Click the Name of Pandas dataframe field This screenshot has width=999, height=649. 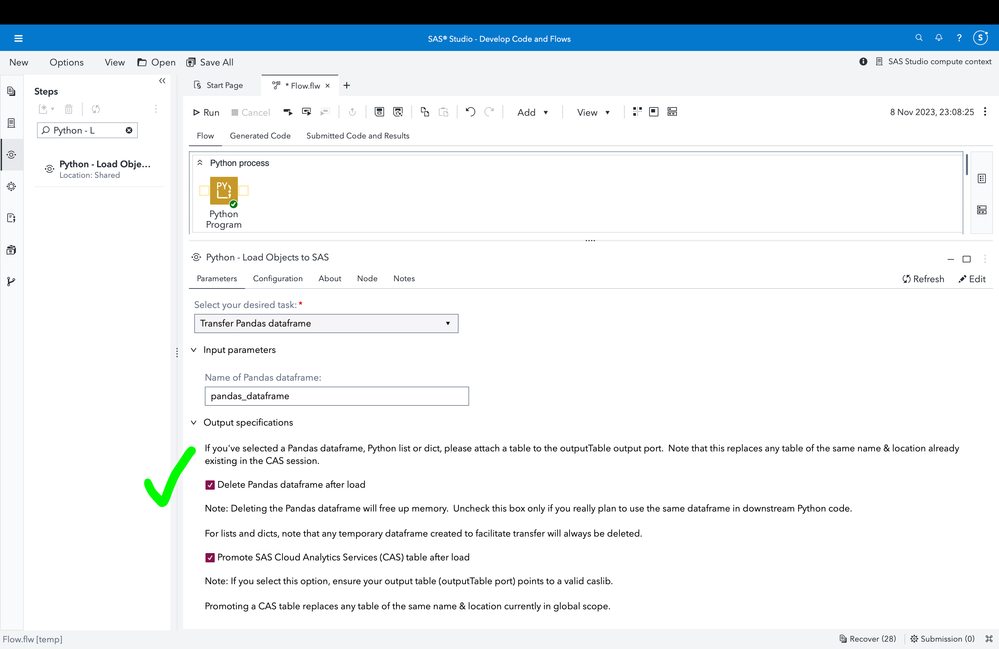[x=336, y=396]
